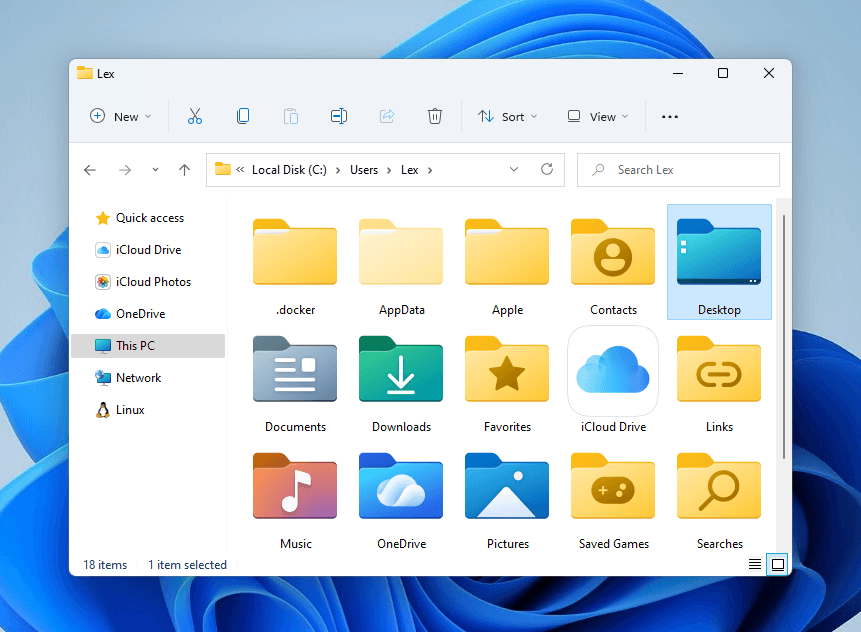Select the Searches folder icon

tap(719, 486)
